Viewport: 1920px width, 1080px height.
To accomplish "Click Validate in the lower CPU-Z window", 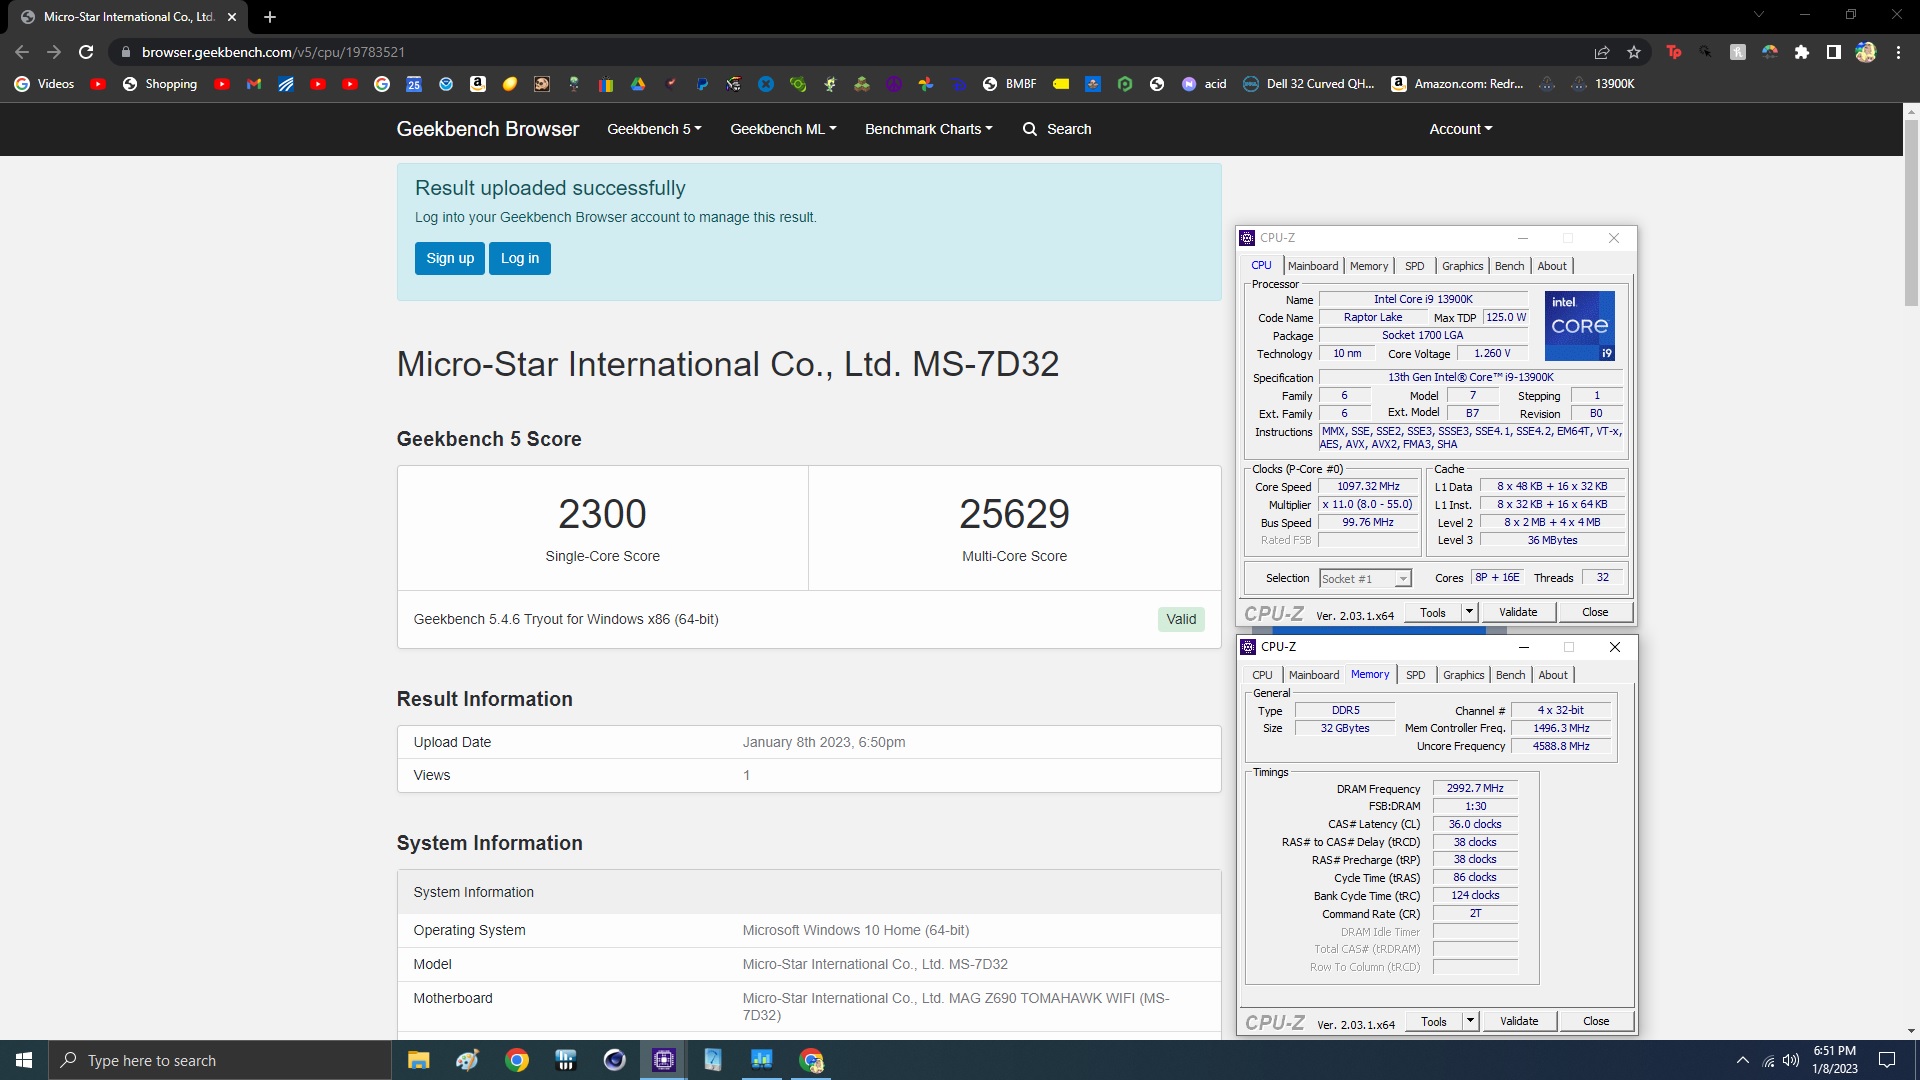I will coord(1518,1021).
